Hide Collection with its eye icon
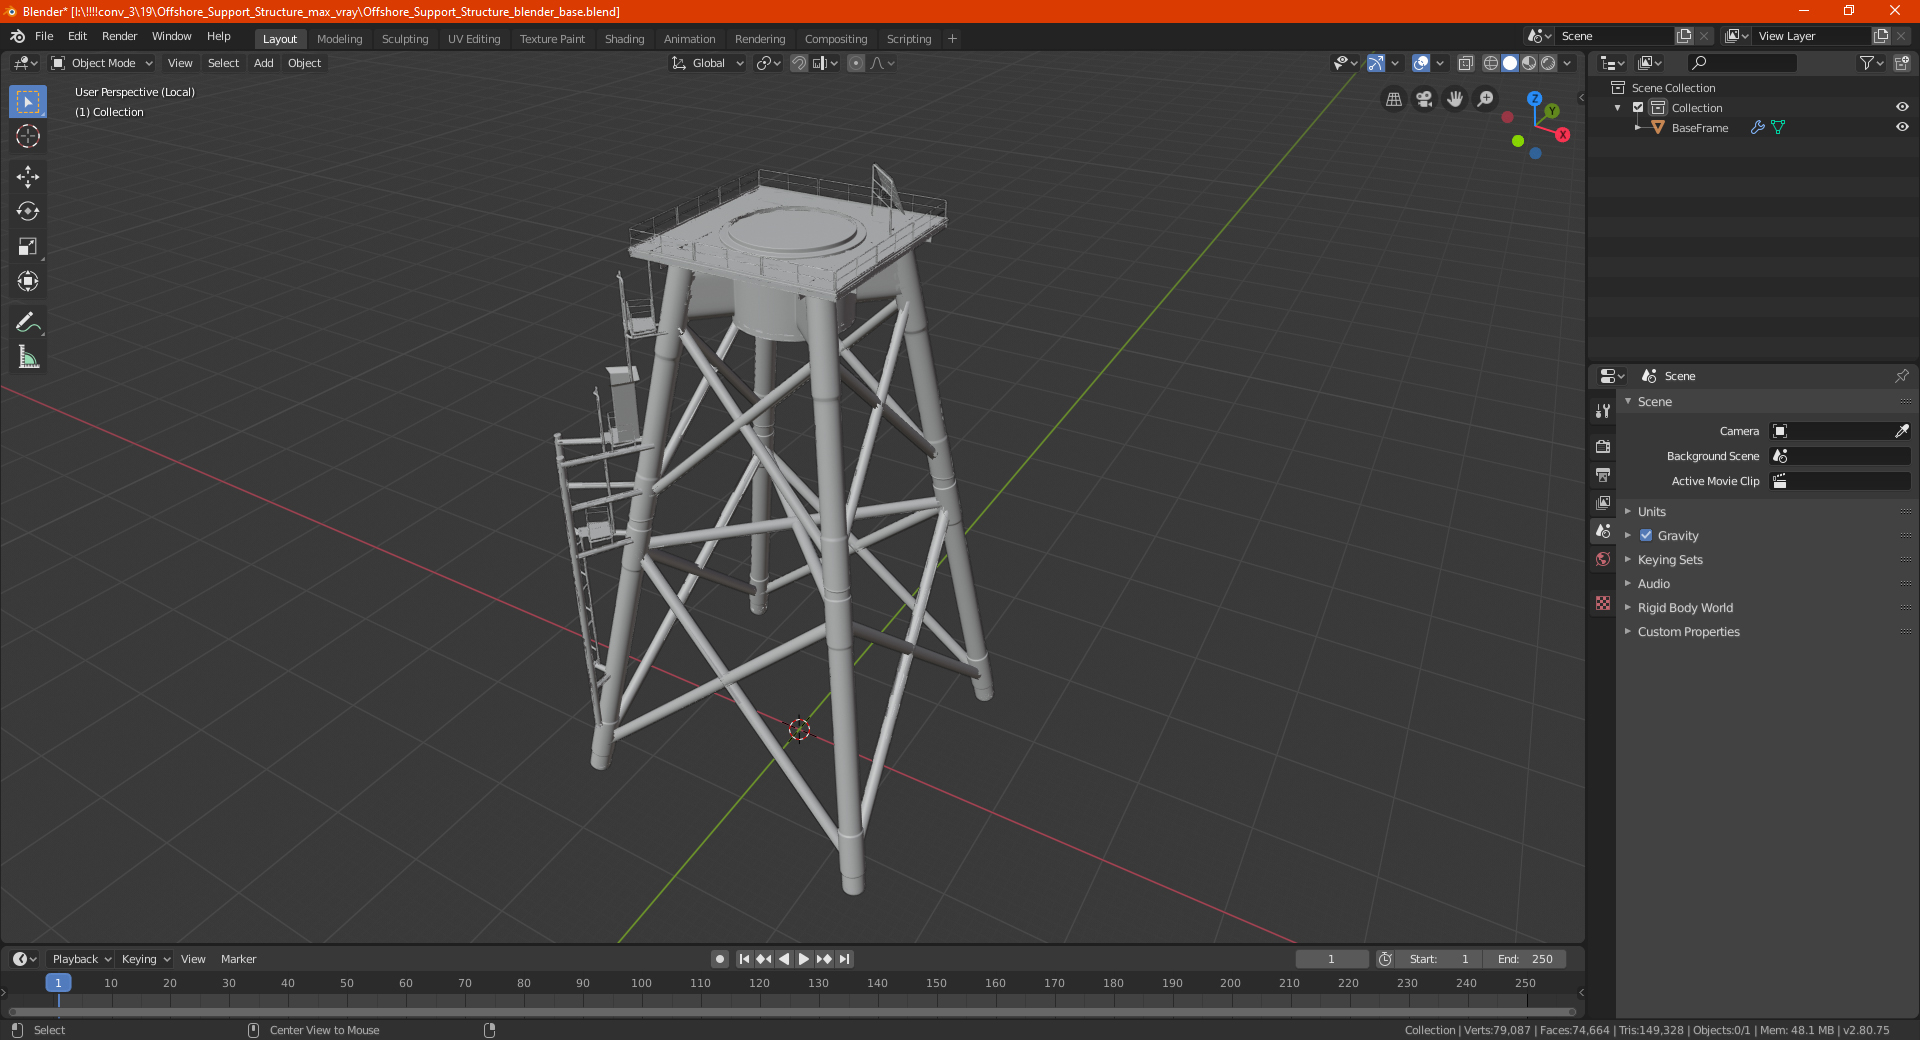 (x=1902, y=107)
